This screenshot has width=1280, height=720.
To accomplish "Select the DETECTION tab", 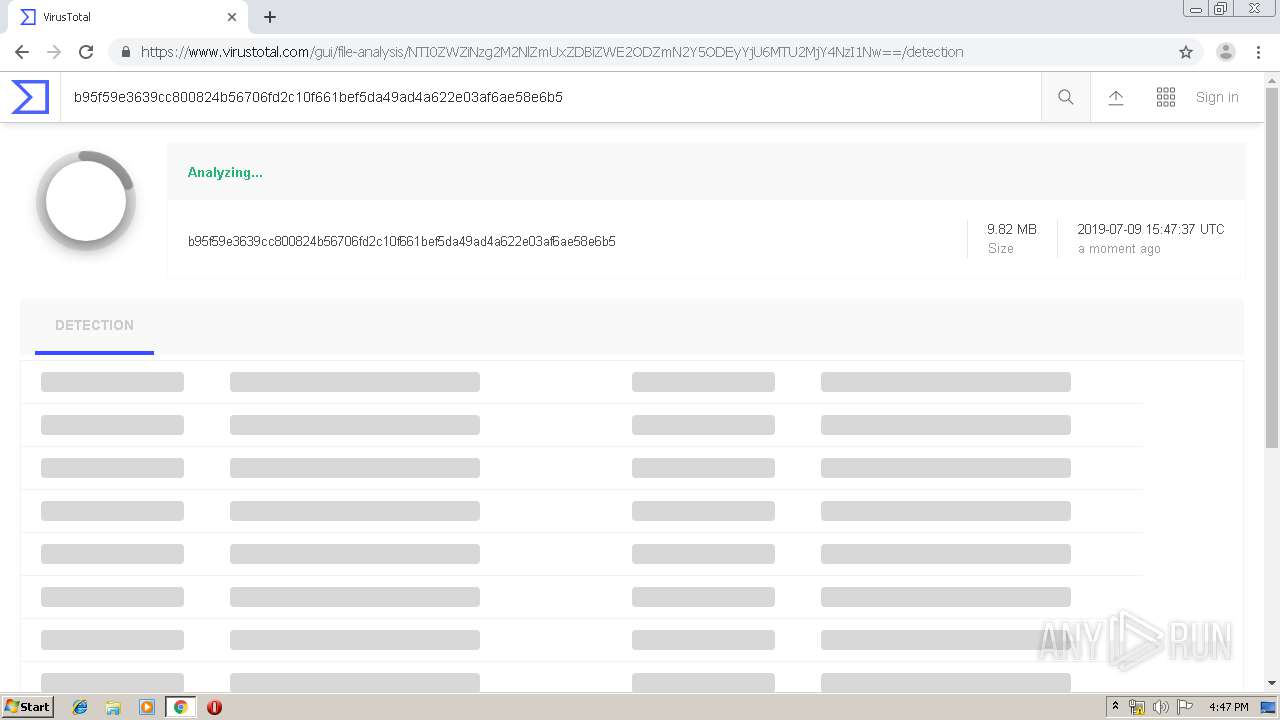I will [x=94, y=326].
